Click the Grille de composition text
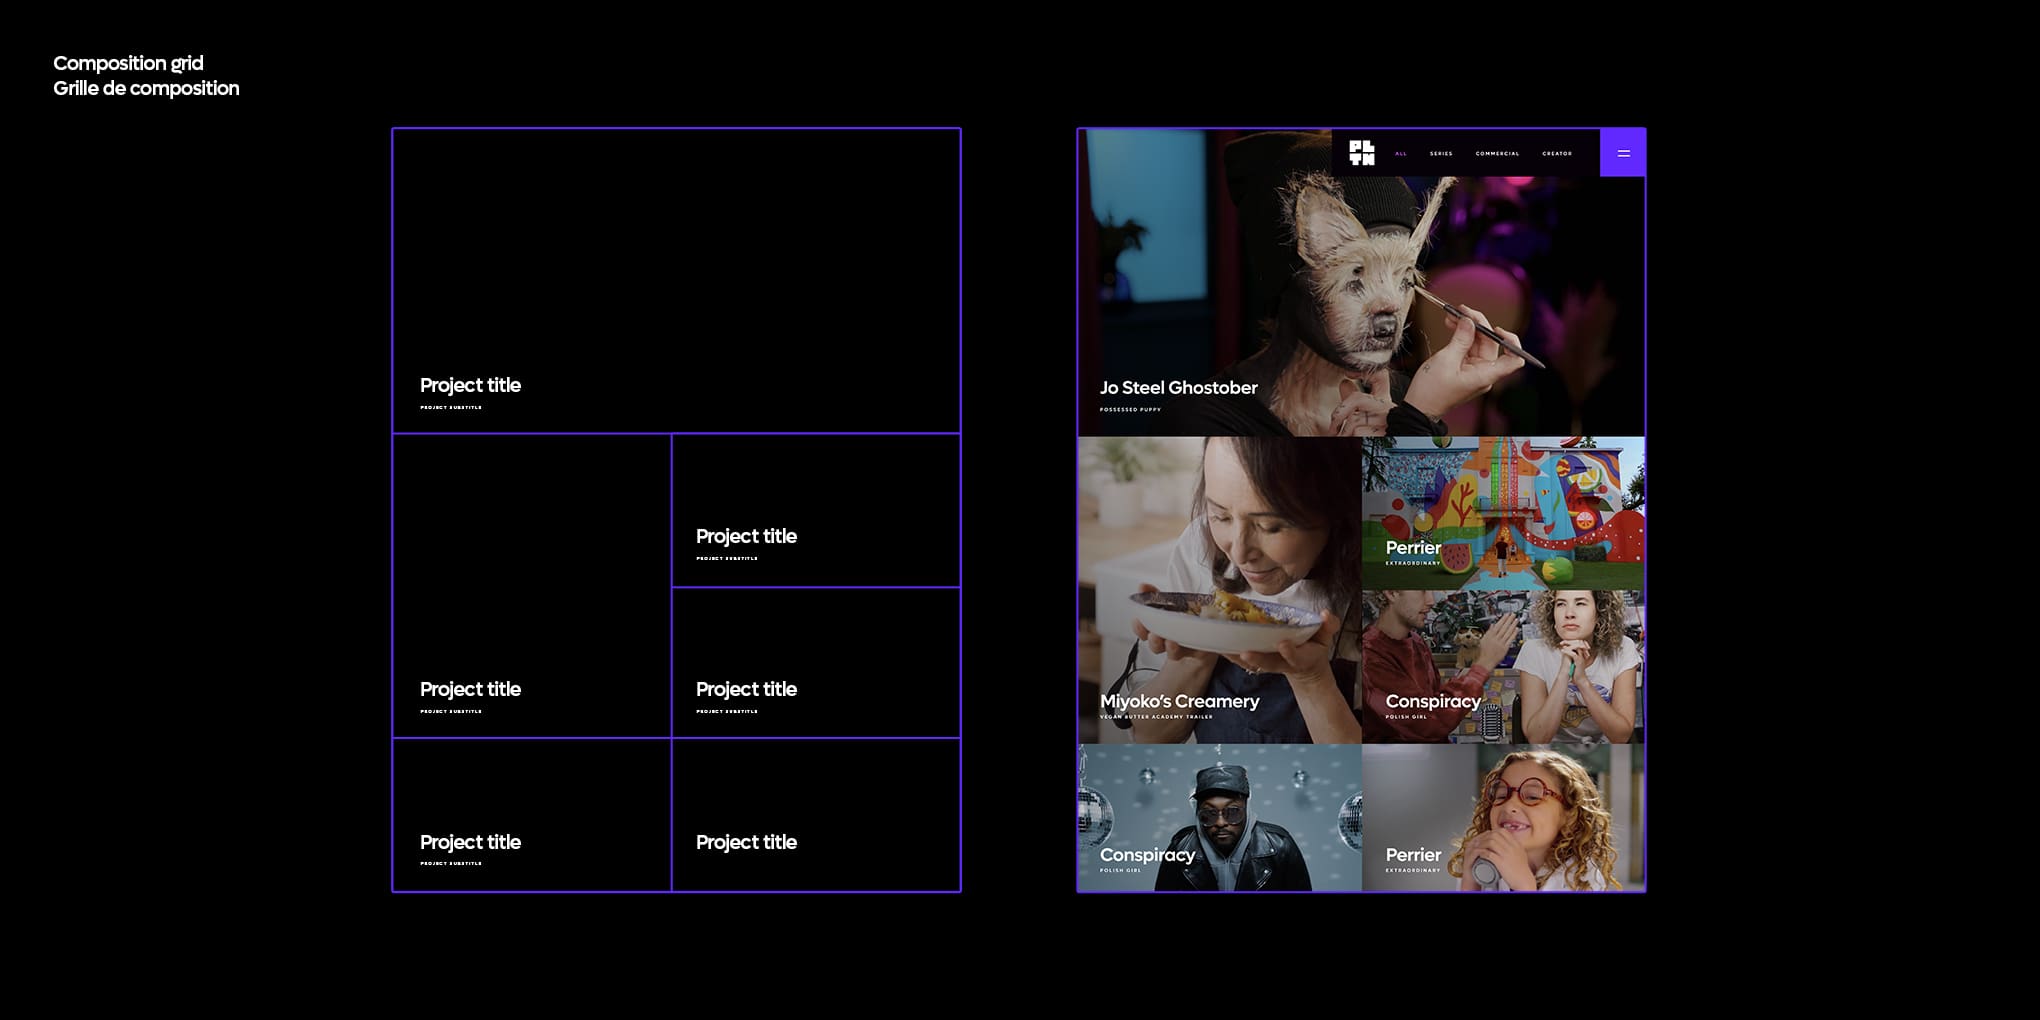The image size is (2040, 1020). (x=146, y=88)
